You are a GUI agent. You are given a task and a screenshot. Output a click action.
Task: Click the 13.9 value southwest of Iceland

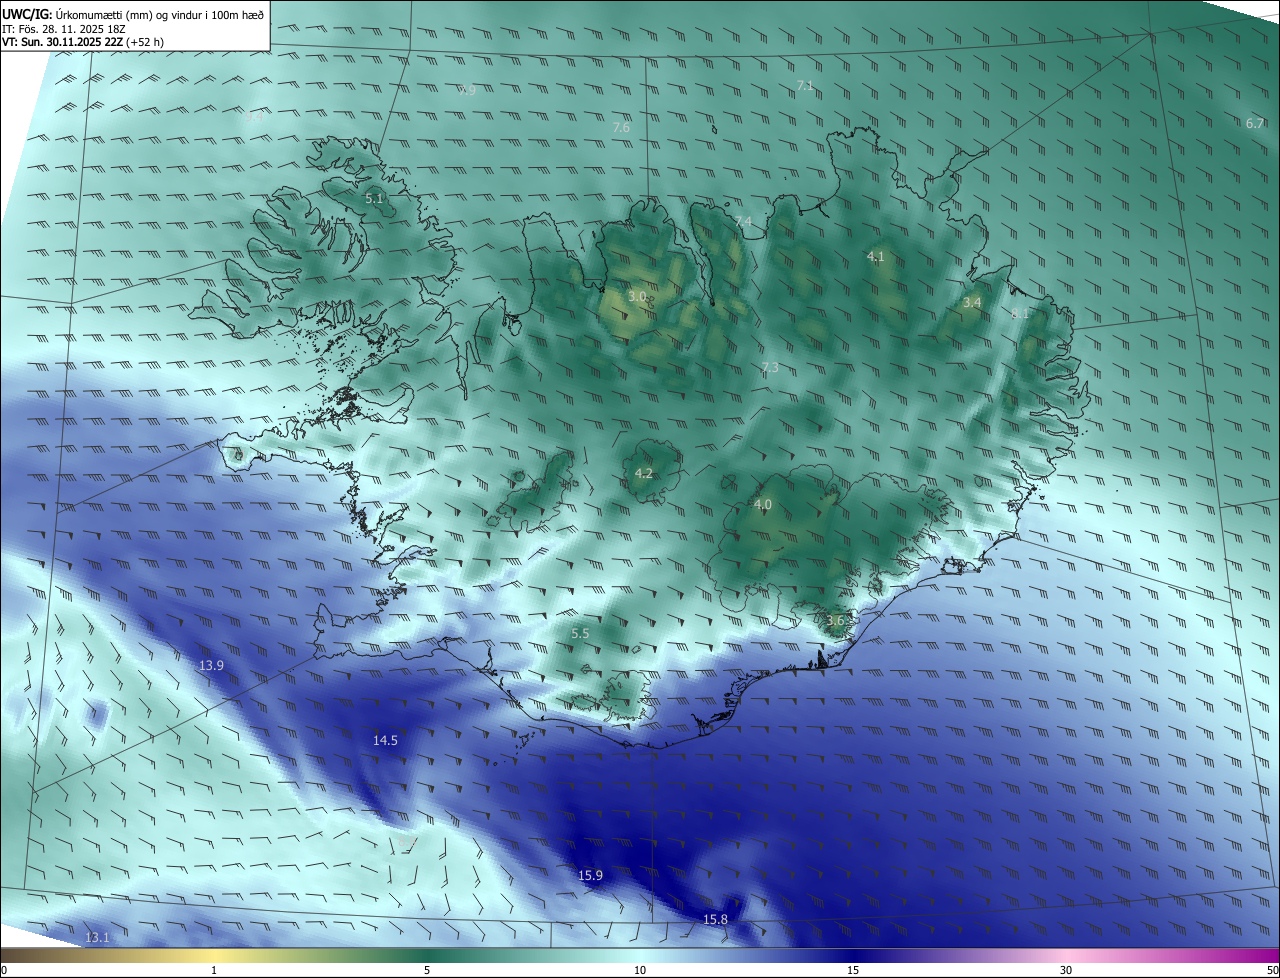(x=211, y=666)
